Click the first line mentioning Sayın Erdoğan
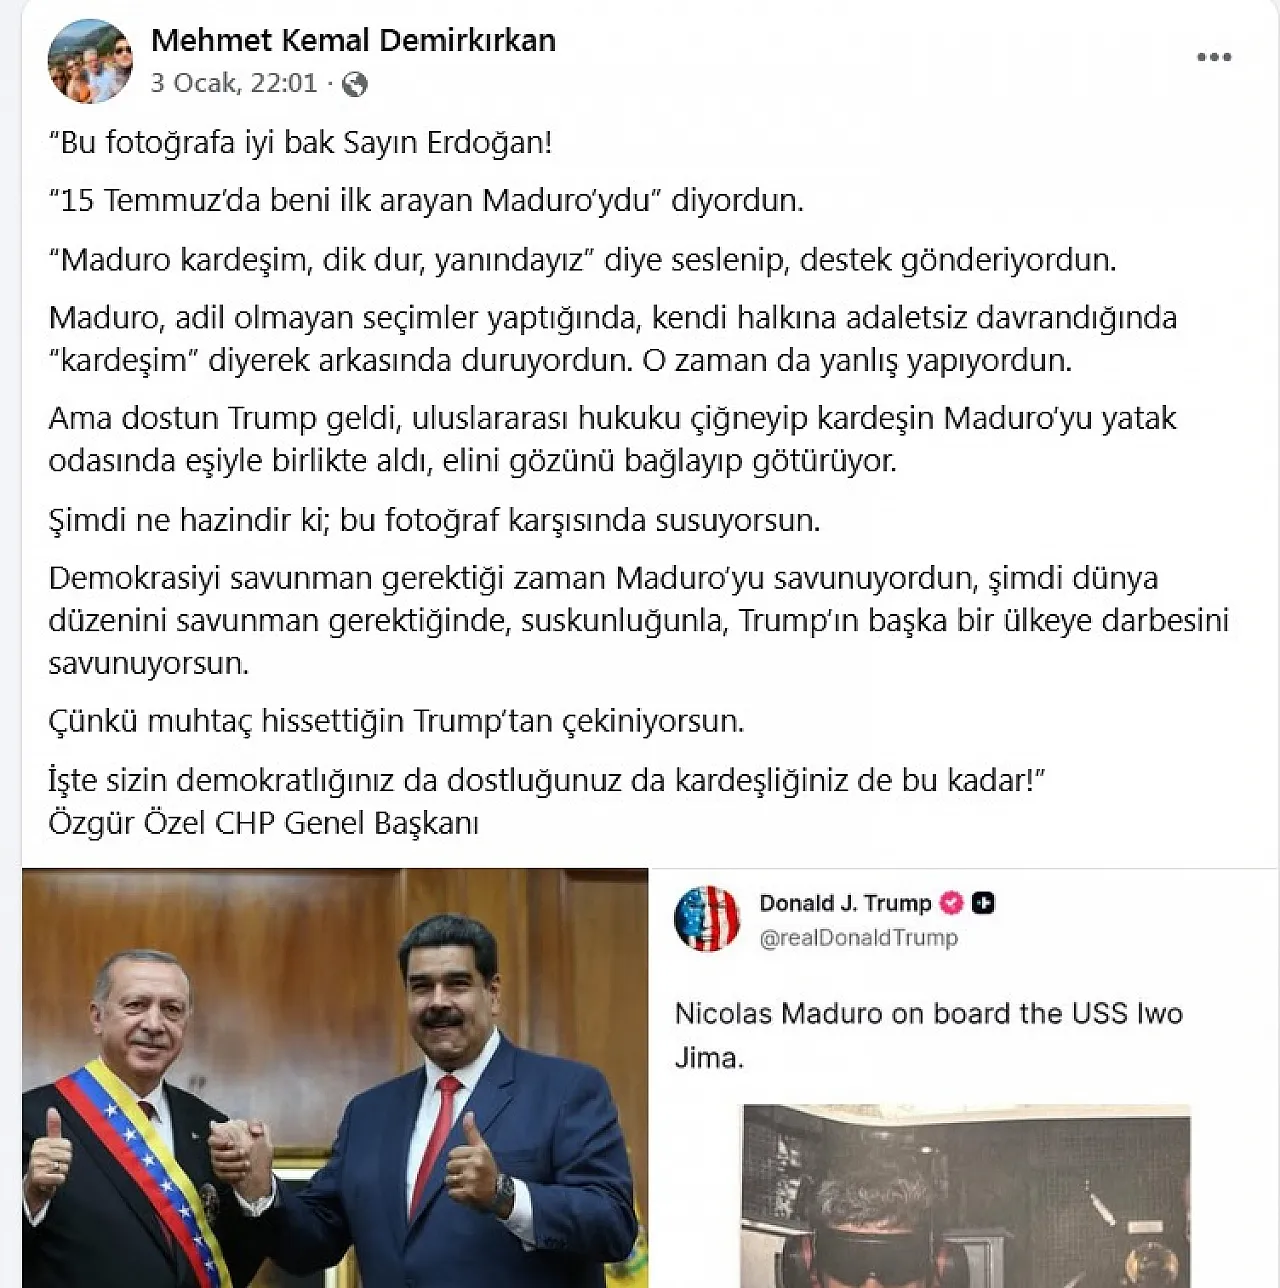Viewport: 1280px width, 1288px height. pyautogui.click(x=300, y=142)
